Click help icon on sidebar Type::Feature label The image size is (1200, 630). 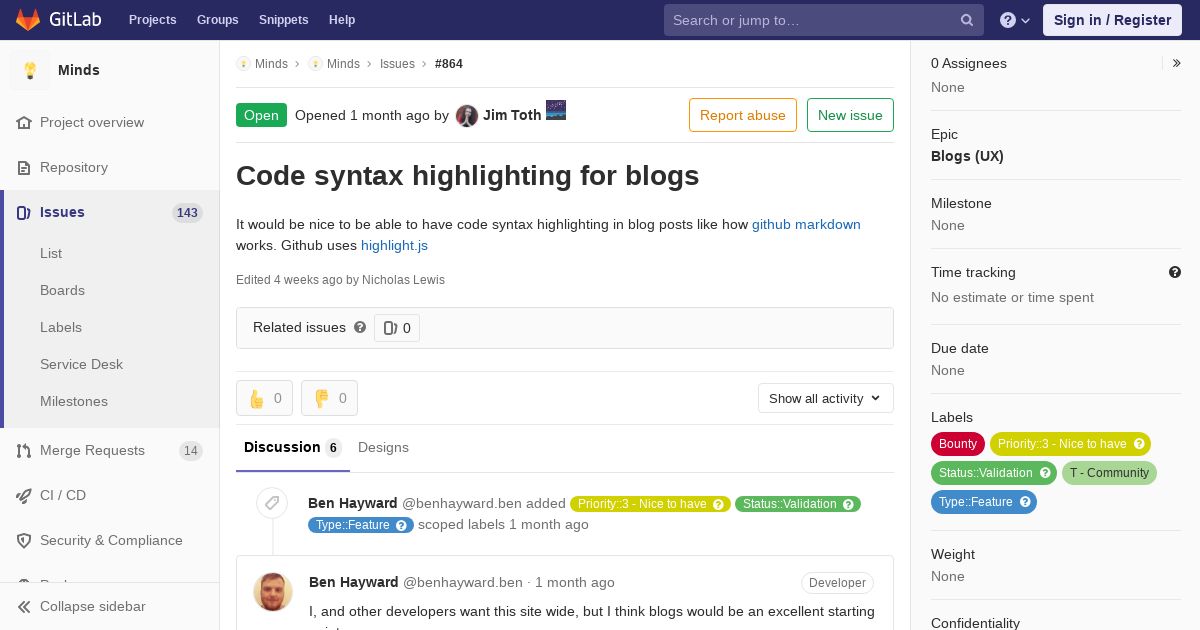[1025, 502]
